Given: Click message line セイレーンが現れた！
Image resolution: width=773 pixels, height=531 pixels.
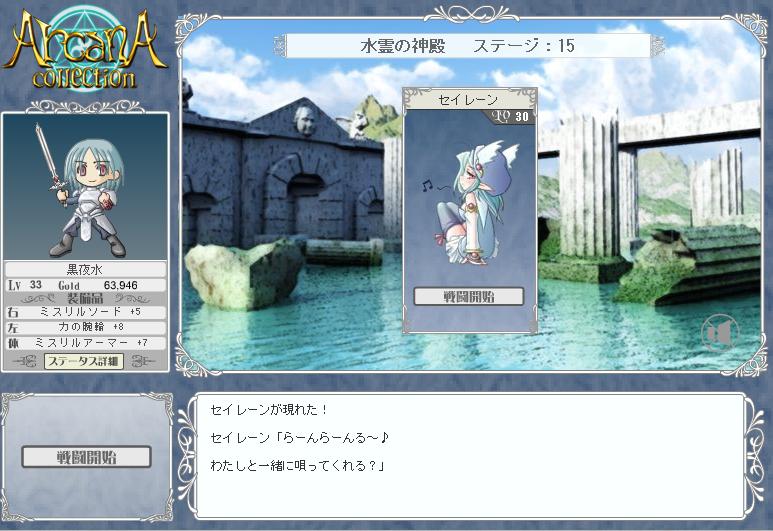Looking at the screenshot, I should (x=269, y=410).
